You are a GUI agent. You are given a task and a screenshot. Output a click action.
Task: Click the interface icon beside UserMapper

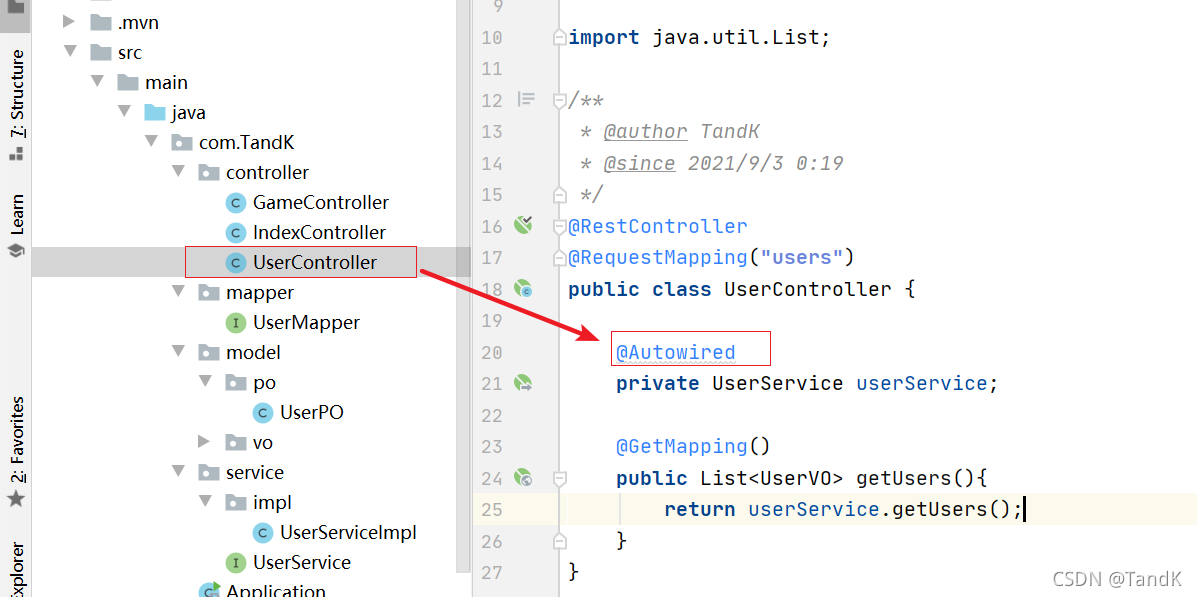click(x=236, y=322)
